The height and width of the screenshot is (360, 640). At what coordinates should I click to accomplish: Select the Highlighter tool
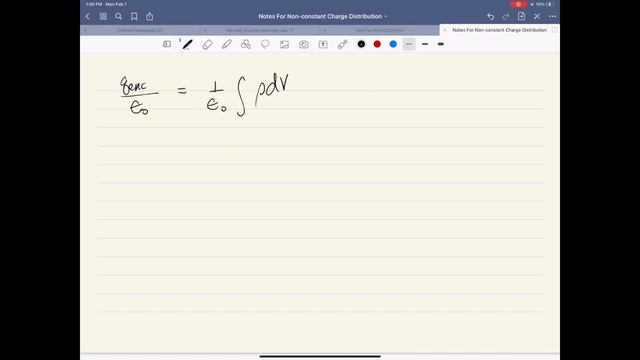pyautogui.click(x=227, y=44)
